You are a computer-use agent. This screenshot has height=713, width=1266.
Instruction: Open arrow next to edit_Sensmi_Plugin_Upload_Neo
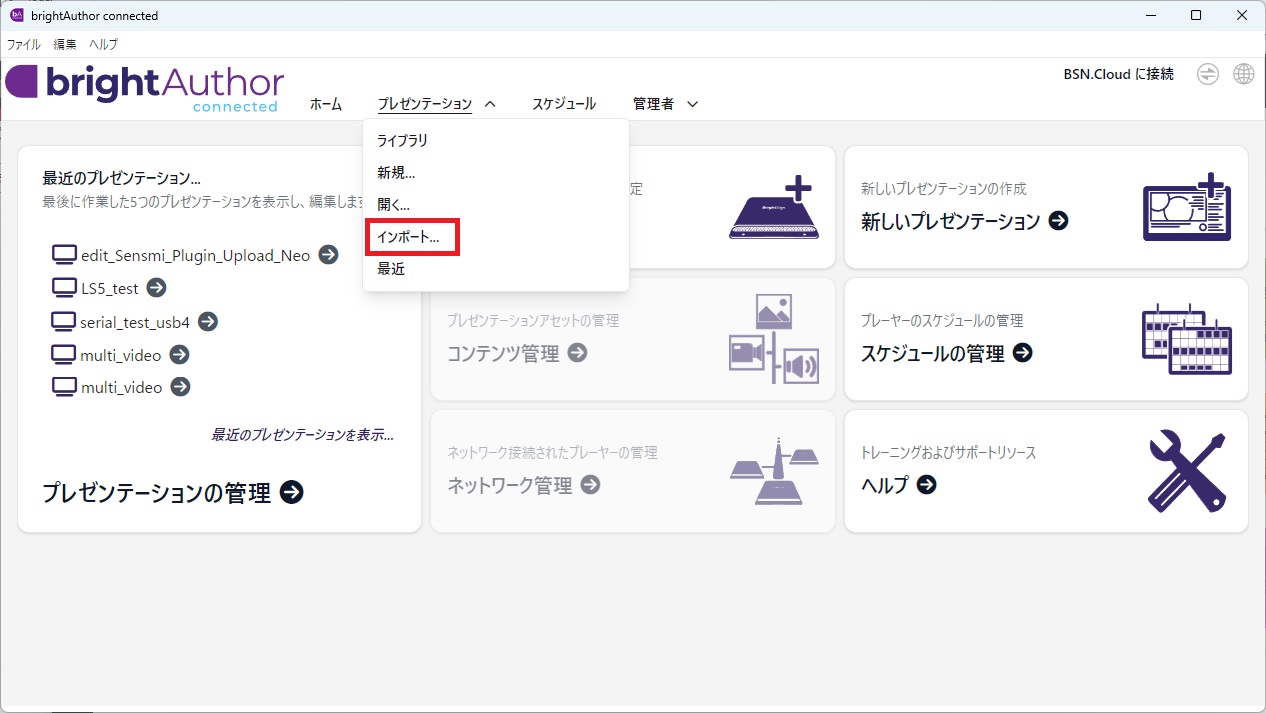328,255
